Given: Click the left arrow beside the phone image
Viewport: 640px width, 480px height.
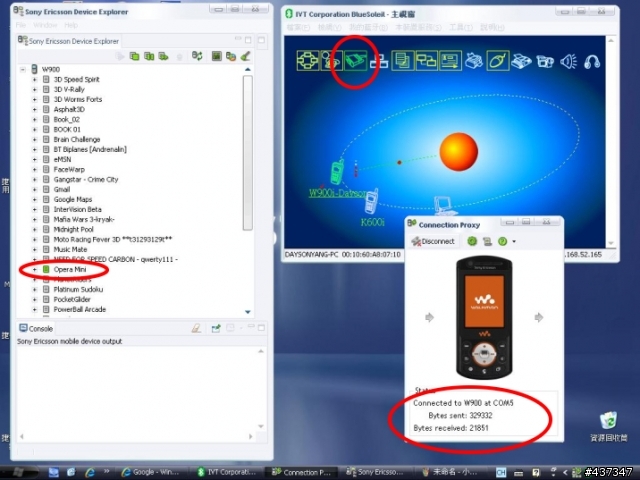Looking at the screenshot, I should click(x=429, y=317).
